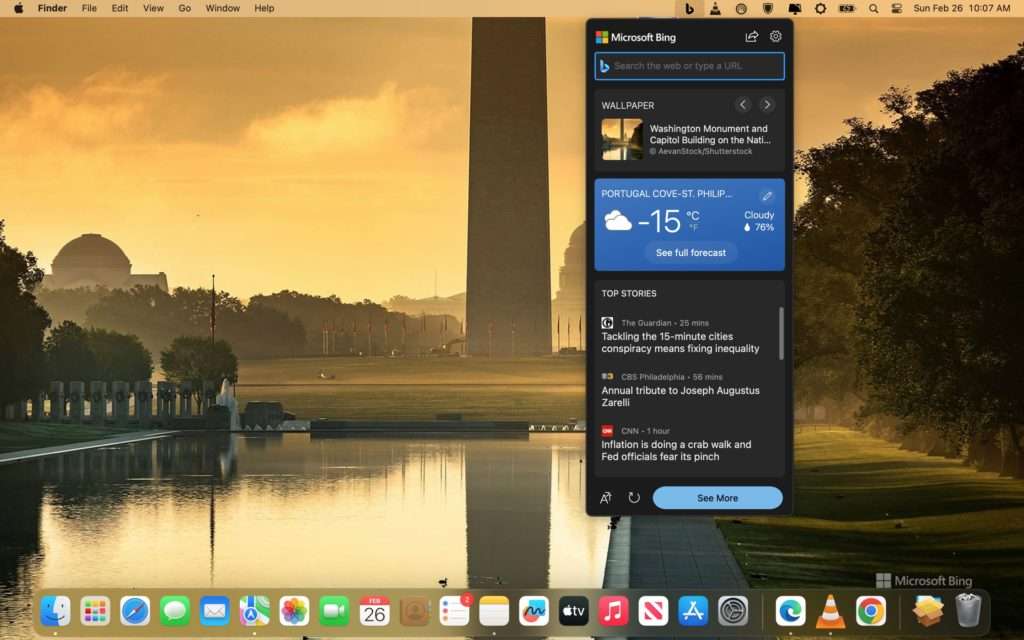This screenshot has height=640, width=1024.
Task: Click the shield icon in the menu bar
Action: (768, 8)
